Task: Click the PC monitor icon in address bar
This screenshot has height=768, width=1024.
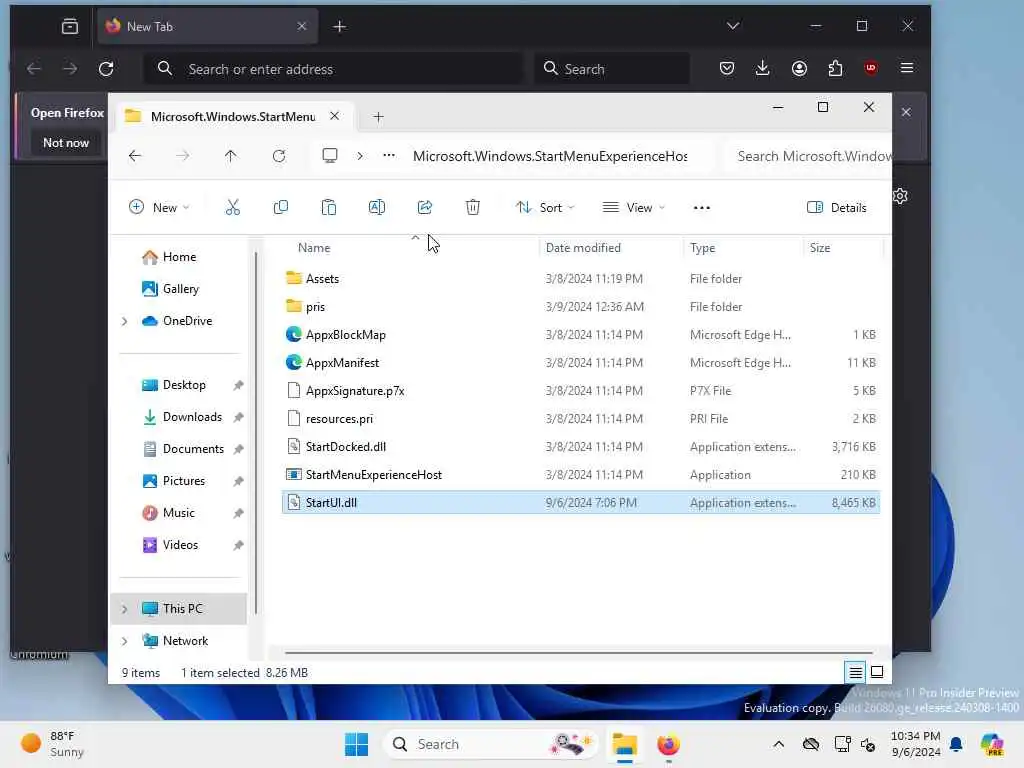Action: click(330, 156)
